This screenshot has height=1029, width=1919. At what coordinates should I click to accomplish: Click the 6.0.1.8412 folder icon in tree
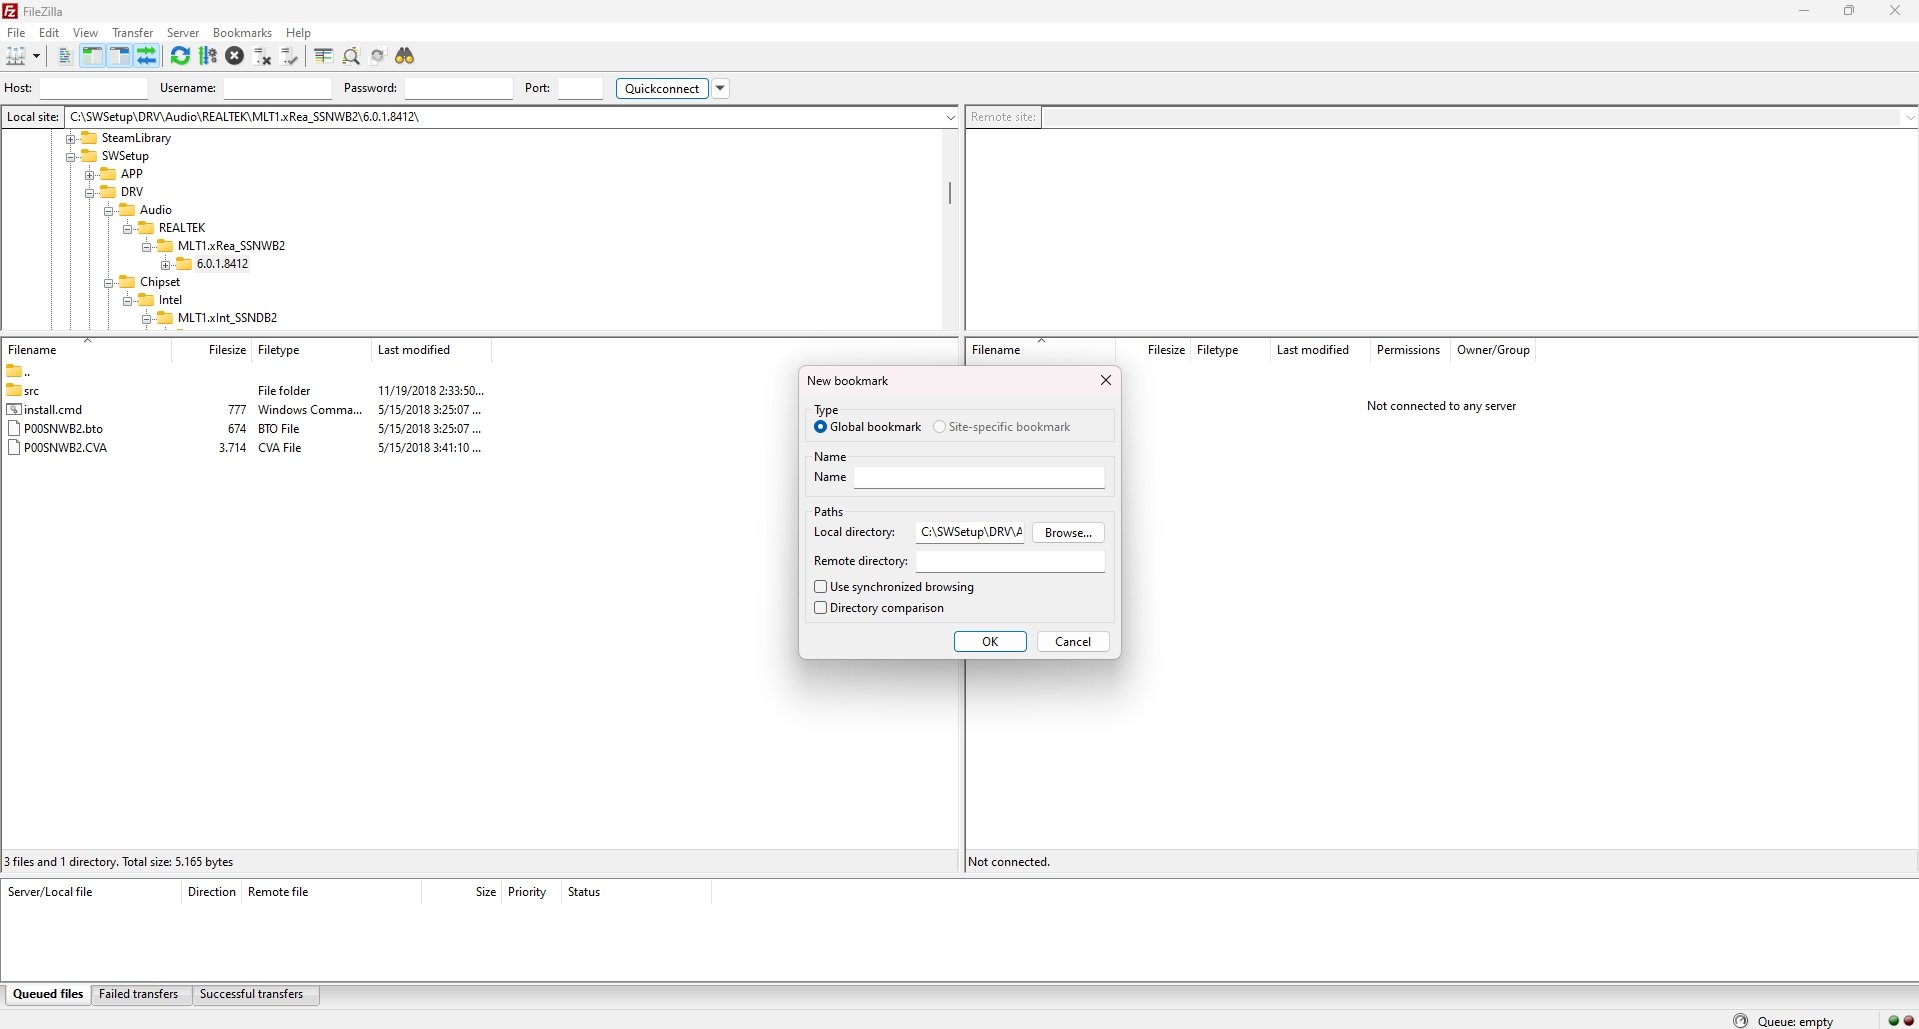[184, 264]
